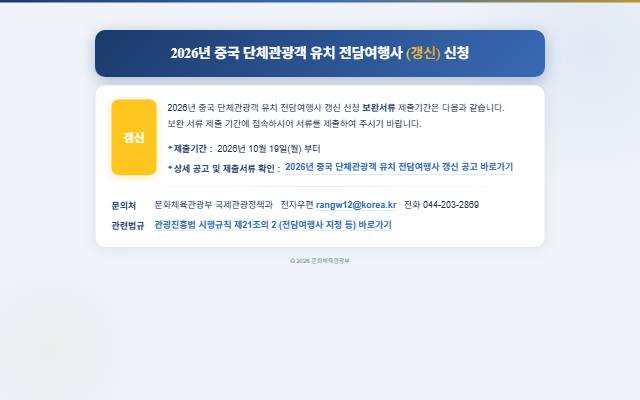Click the footer copyright © 2026 문화체육관광부
This screenshot has width=640, height=400.
pos(320,261)
